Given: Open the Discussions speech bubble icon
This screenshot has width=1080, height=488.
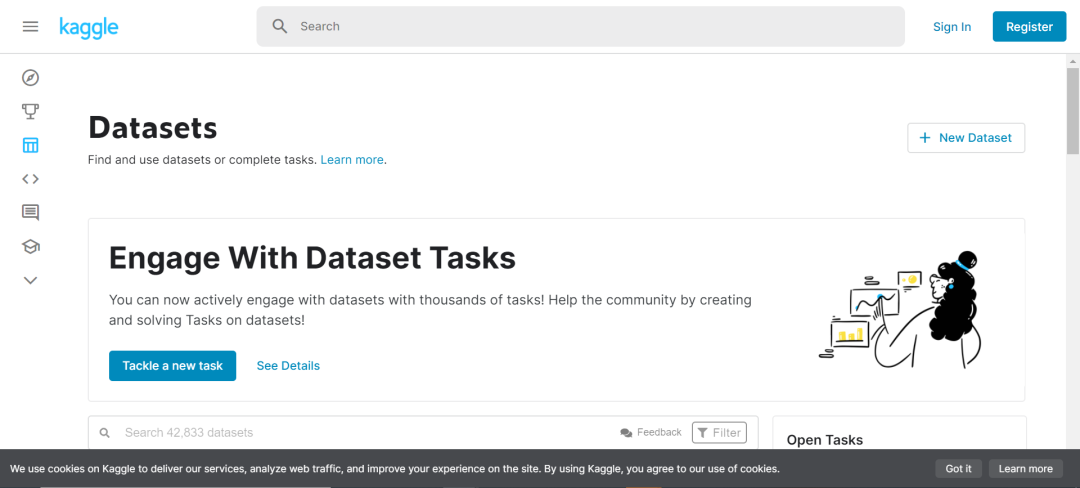Looking at the screenshot, I should [30, 212].
